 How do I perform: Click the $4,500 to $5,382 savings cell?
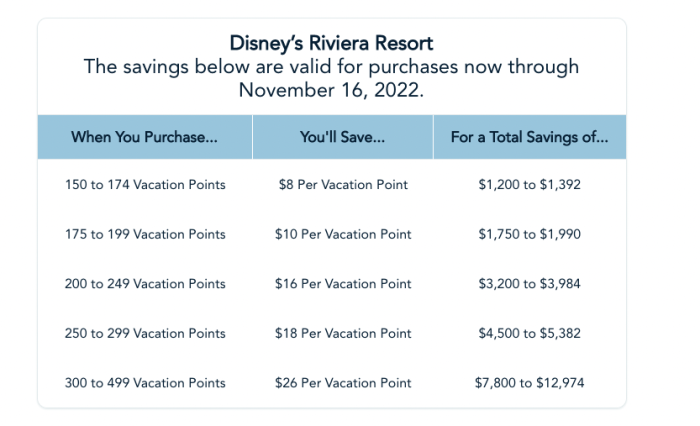529,334
